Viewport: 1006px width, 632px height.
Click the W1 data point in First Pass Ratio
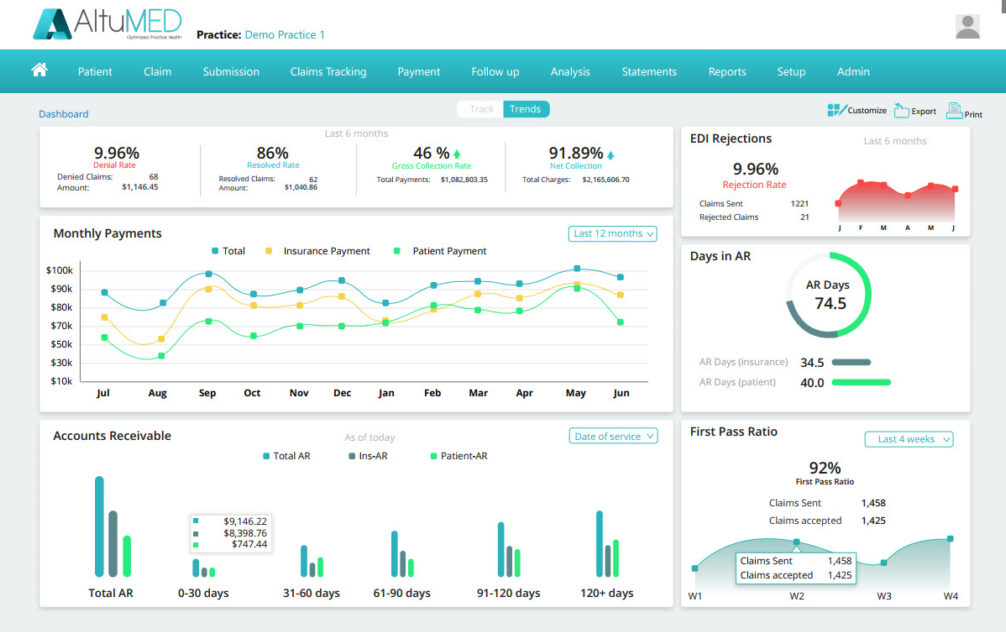[695, 568]
